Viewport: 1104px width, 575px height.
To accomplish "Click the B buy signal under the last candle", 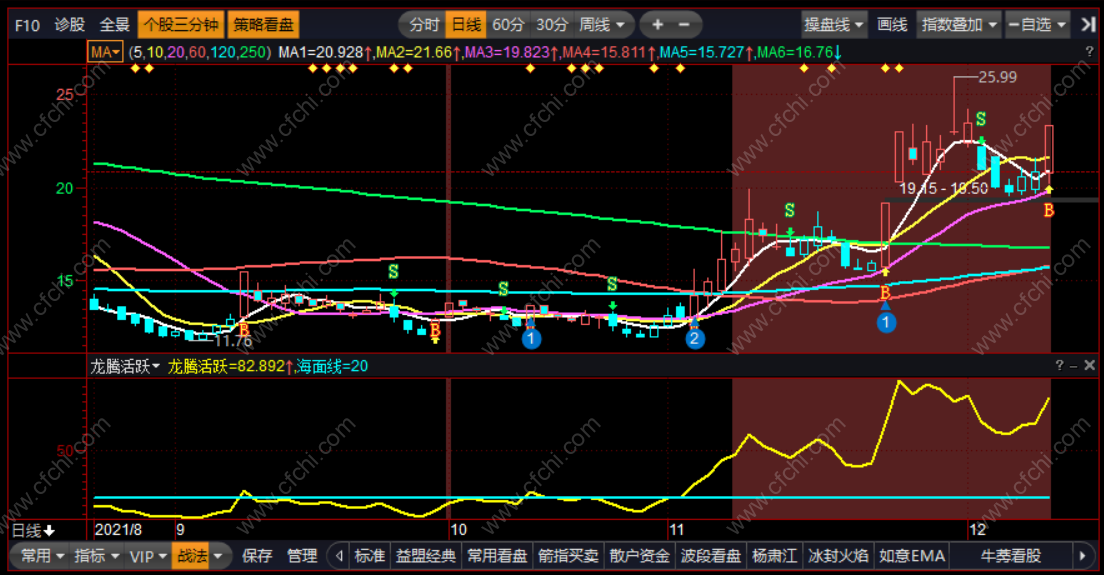I will pyautogui.click(x=1049, y=210).
